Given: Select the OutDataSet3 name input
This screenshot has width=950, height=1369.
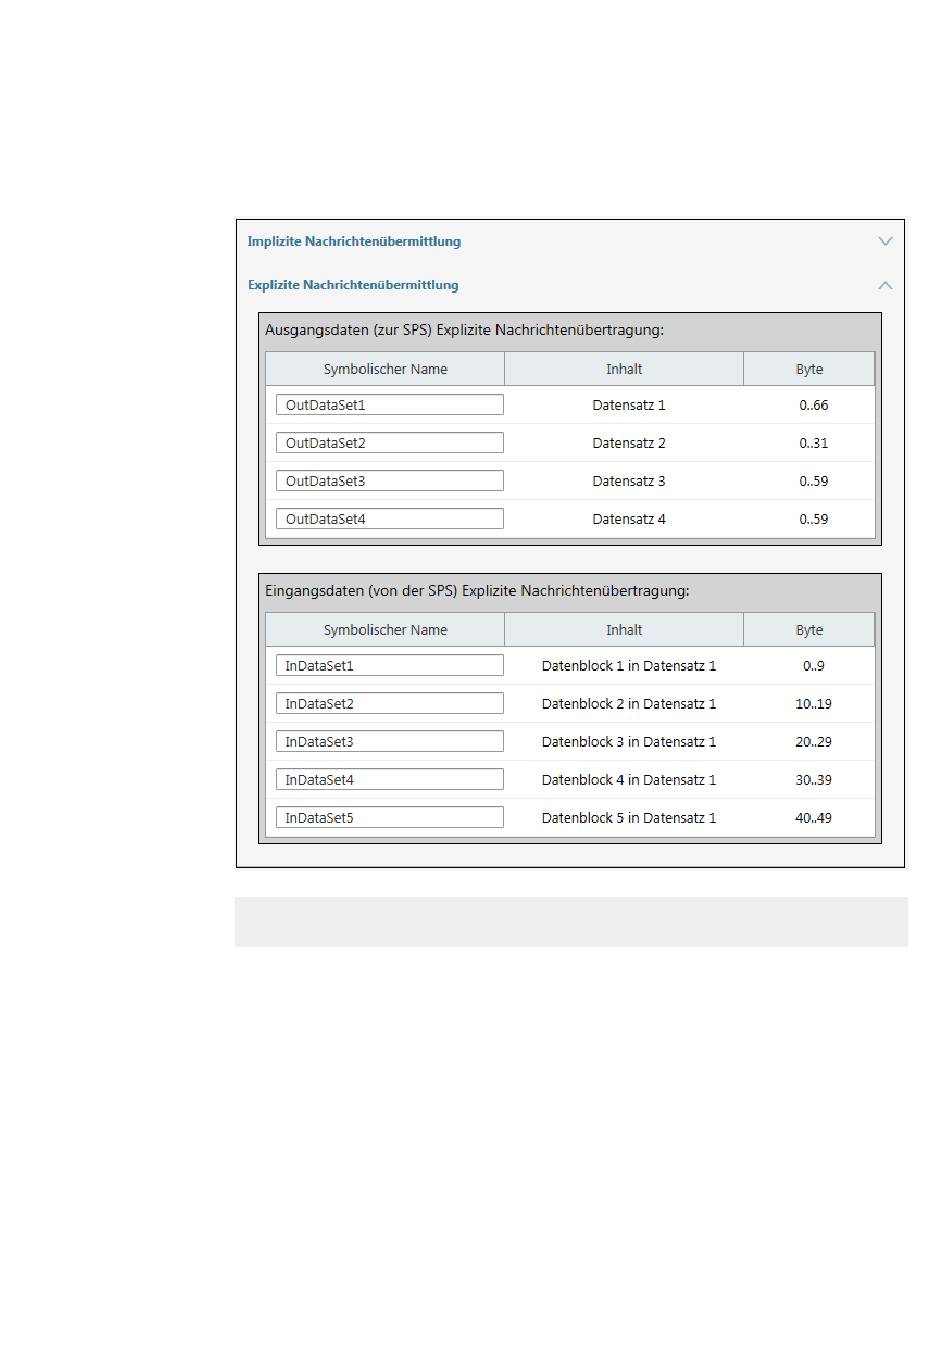Looking at the screenshot, I should coord(389,481).
